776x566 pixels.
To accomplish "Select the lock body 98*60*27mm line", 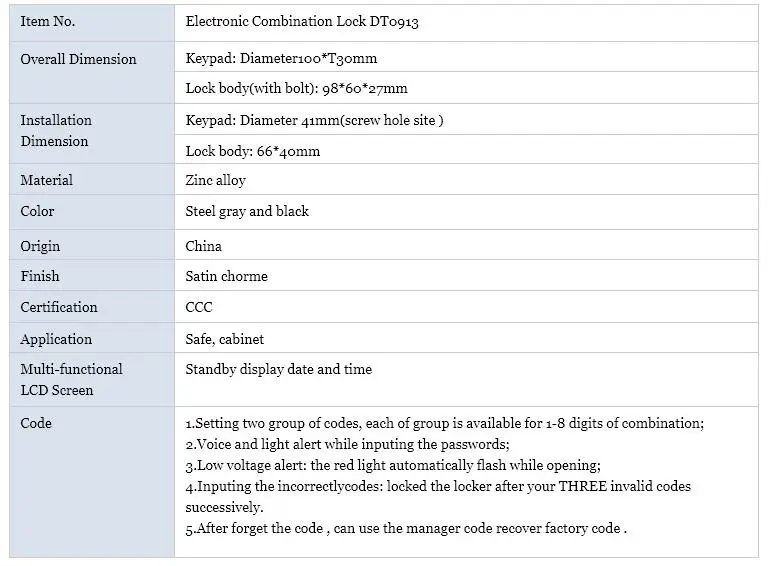I will [296, 89].
